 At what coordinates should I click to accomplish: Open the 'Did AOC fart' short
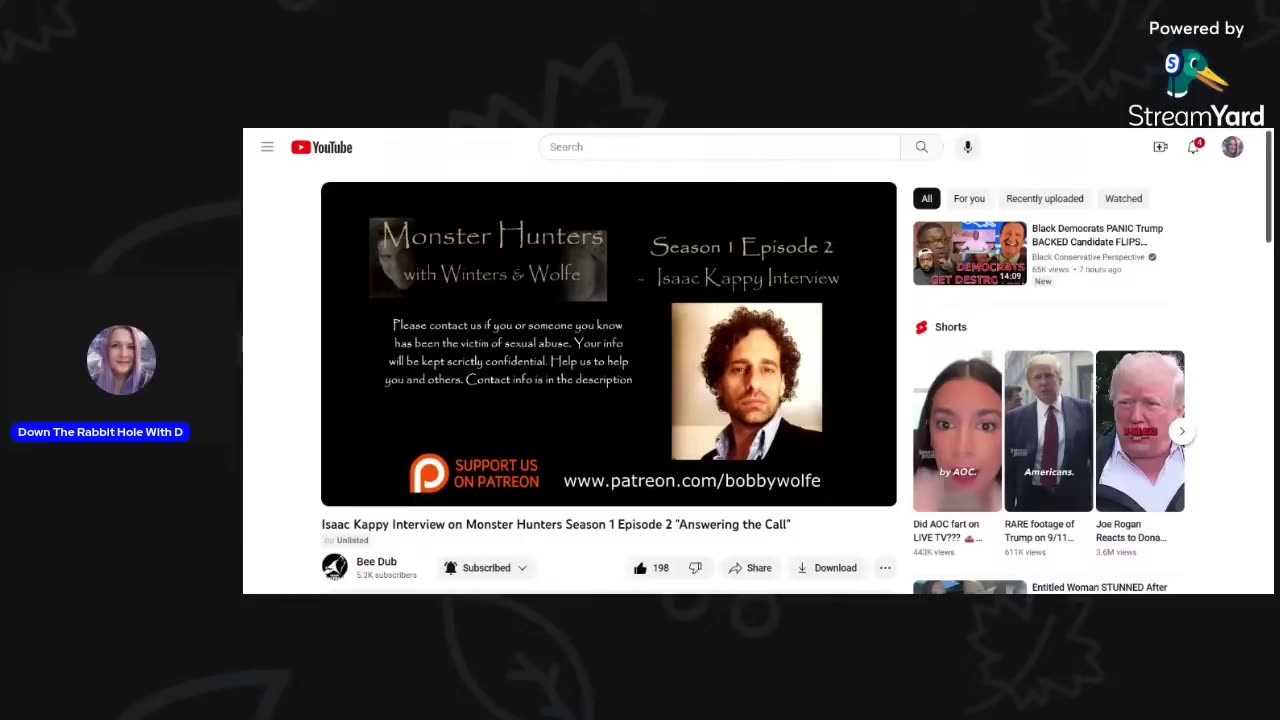coord(957,431)
